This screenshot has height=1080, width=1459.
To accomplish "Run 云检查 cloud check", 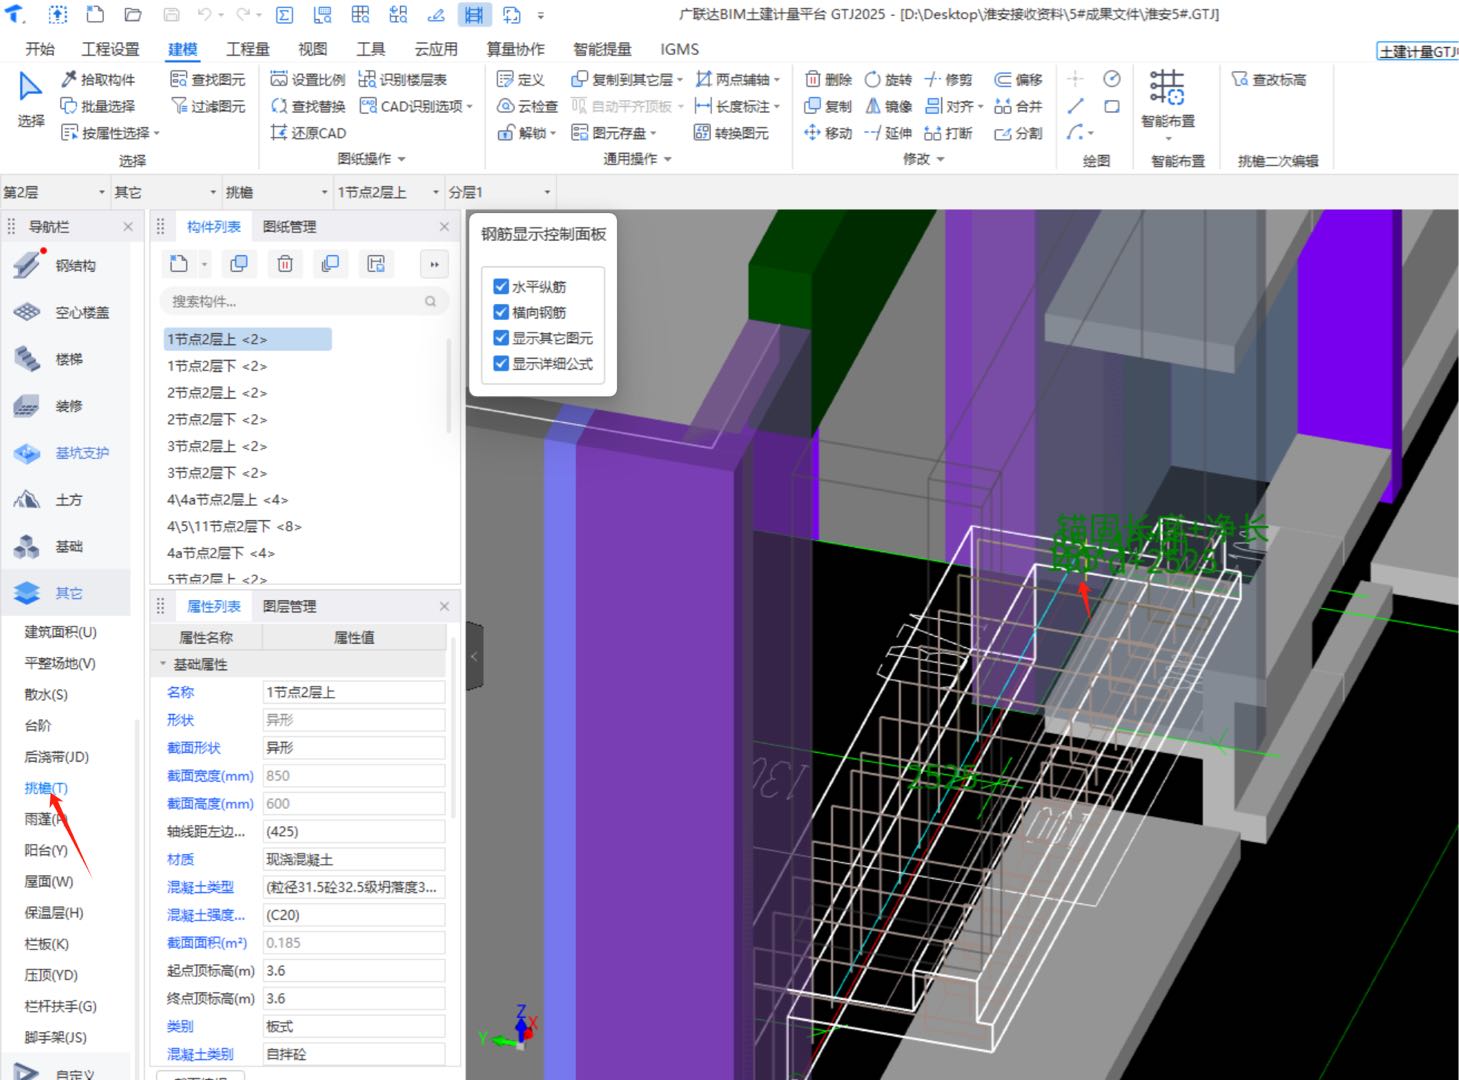I will (527, 106).
